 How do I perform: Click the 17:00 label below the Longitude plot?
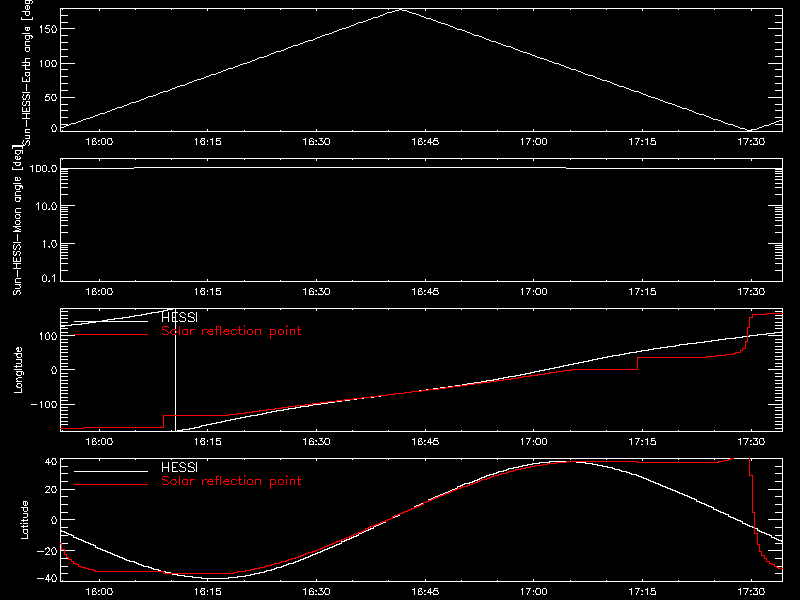pos(534,441)
